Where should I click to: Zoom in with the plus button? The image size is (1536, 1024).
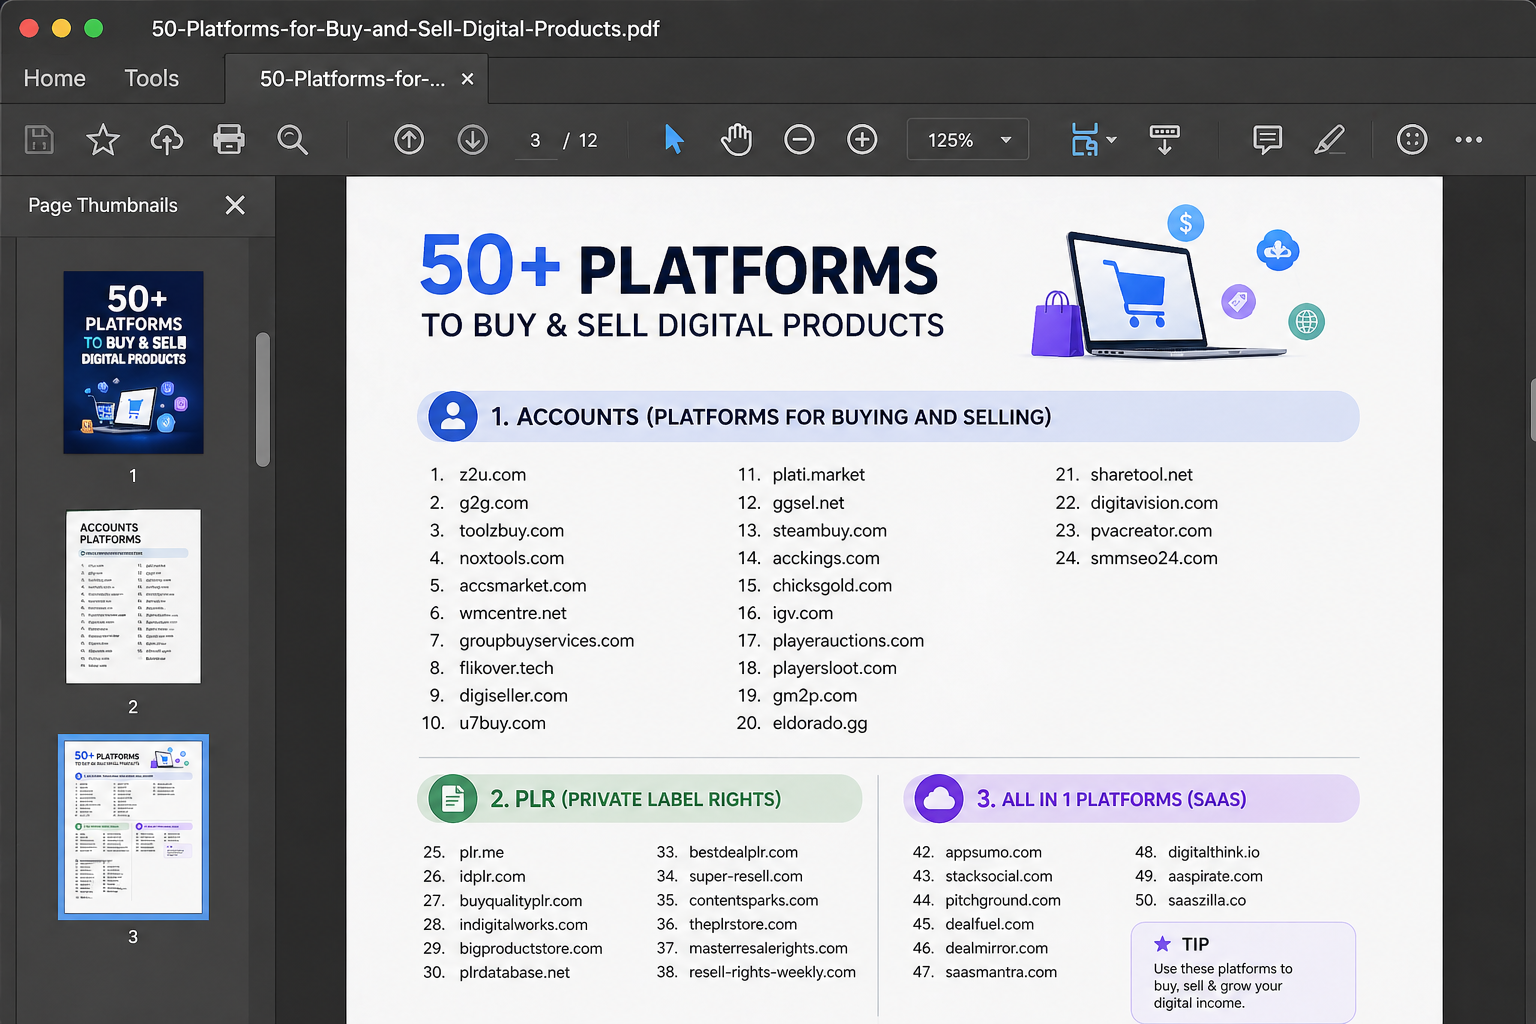(x=862, y=140)
